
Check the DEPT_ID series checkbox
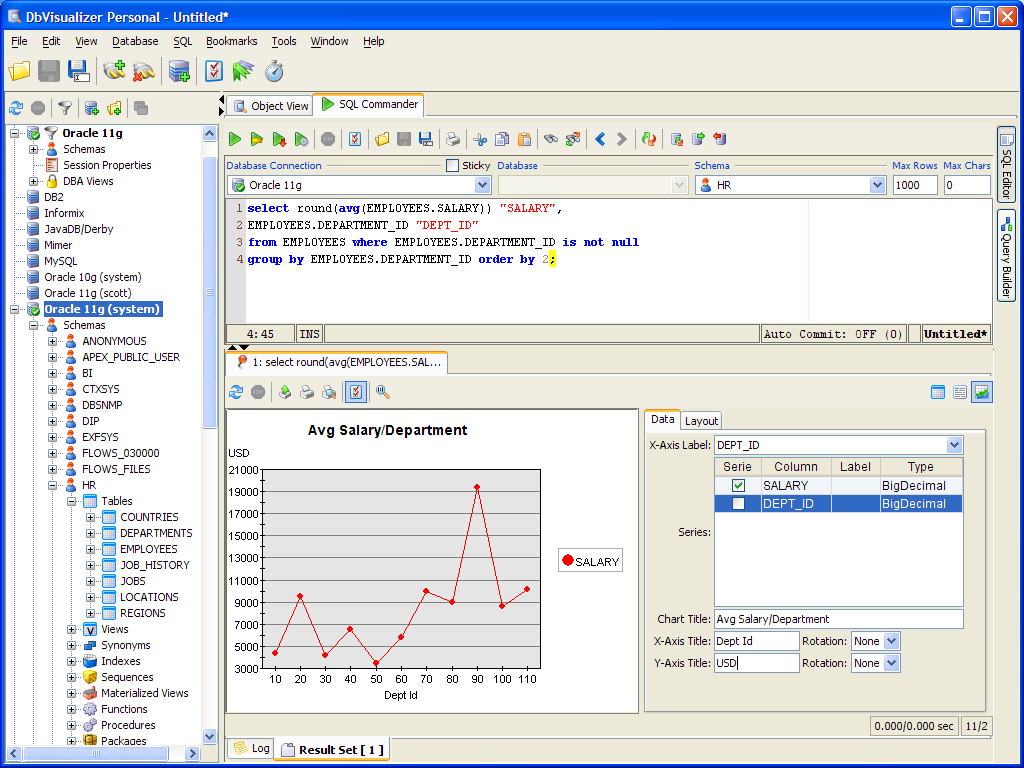click(x=738, y=504)
